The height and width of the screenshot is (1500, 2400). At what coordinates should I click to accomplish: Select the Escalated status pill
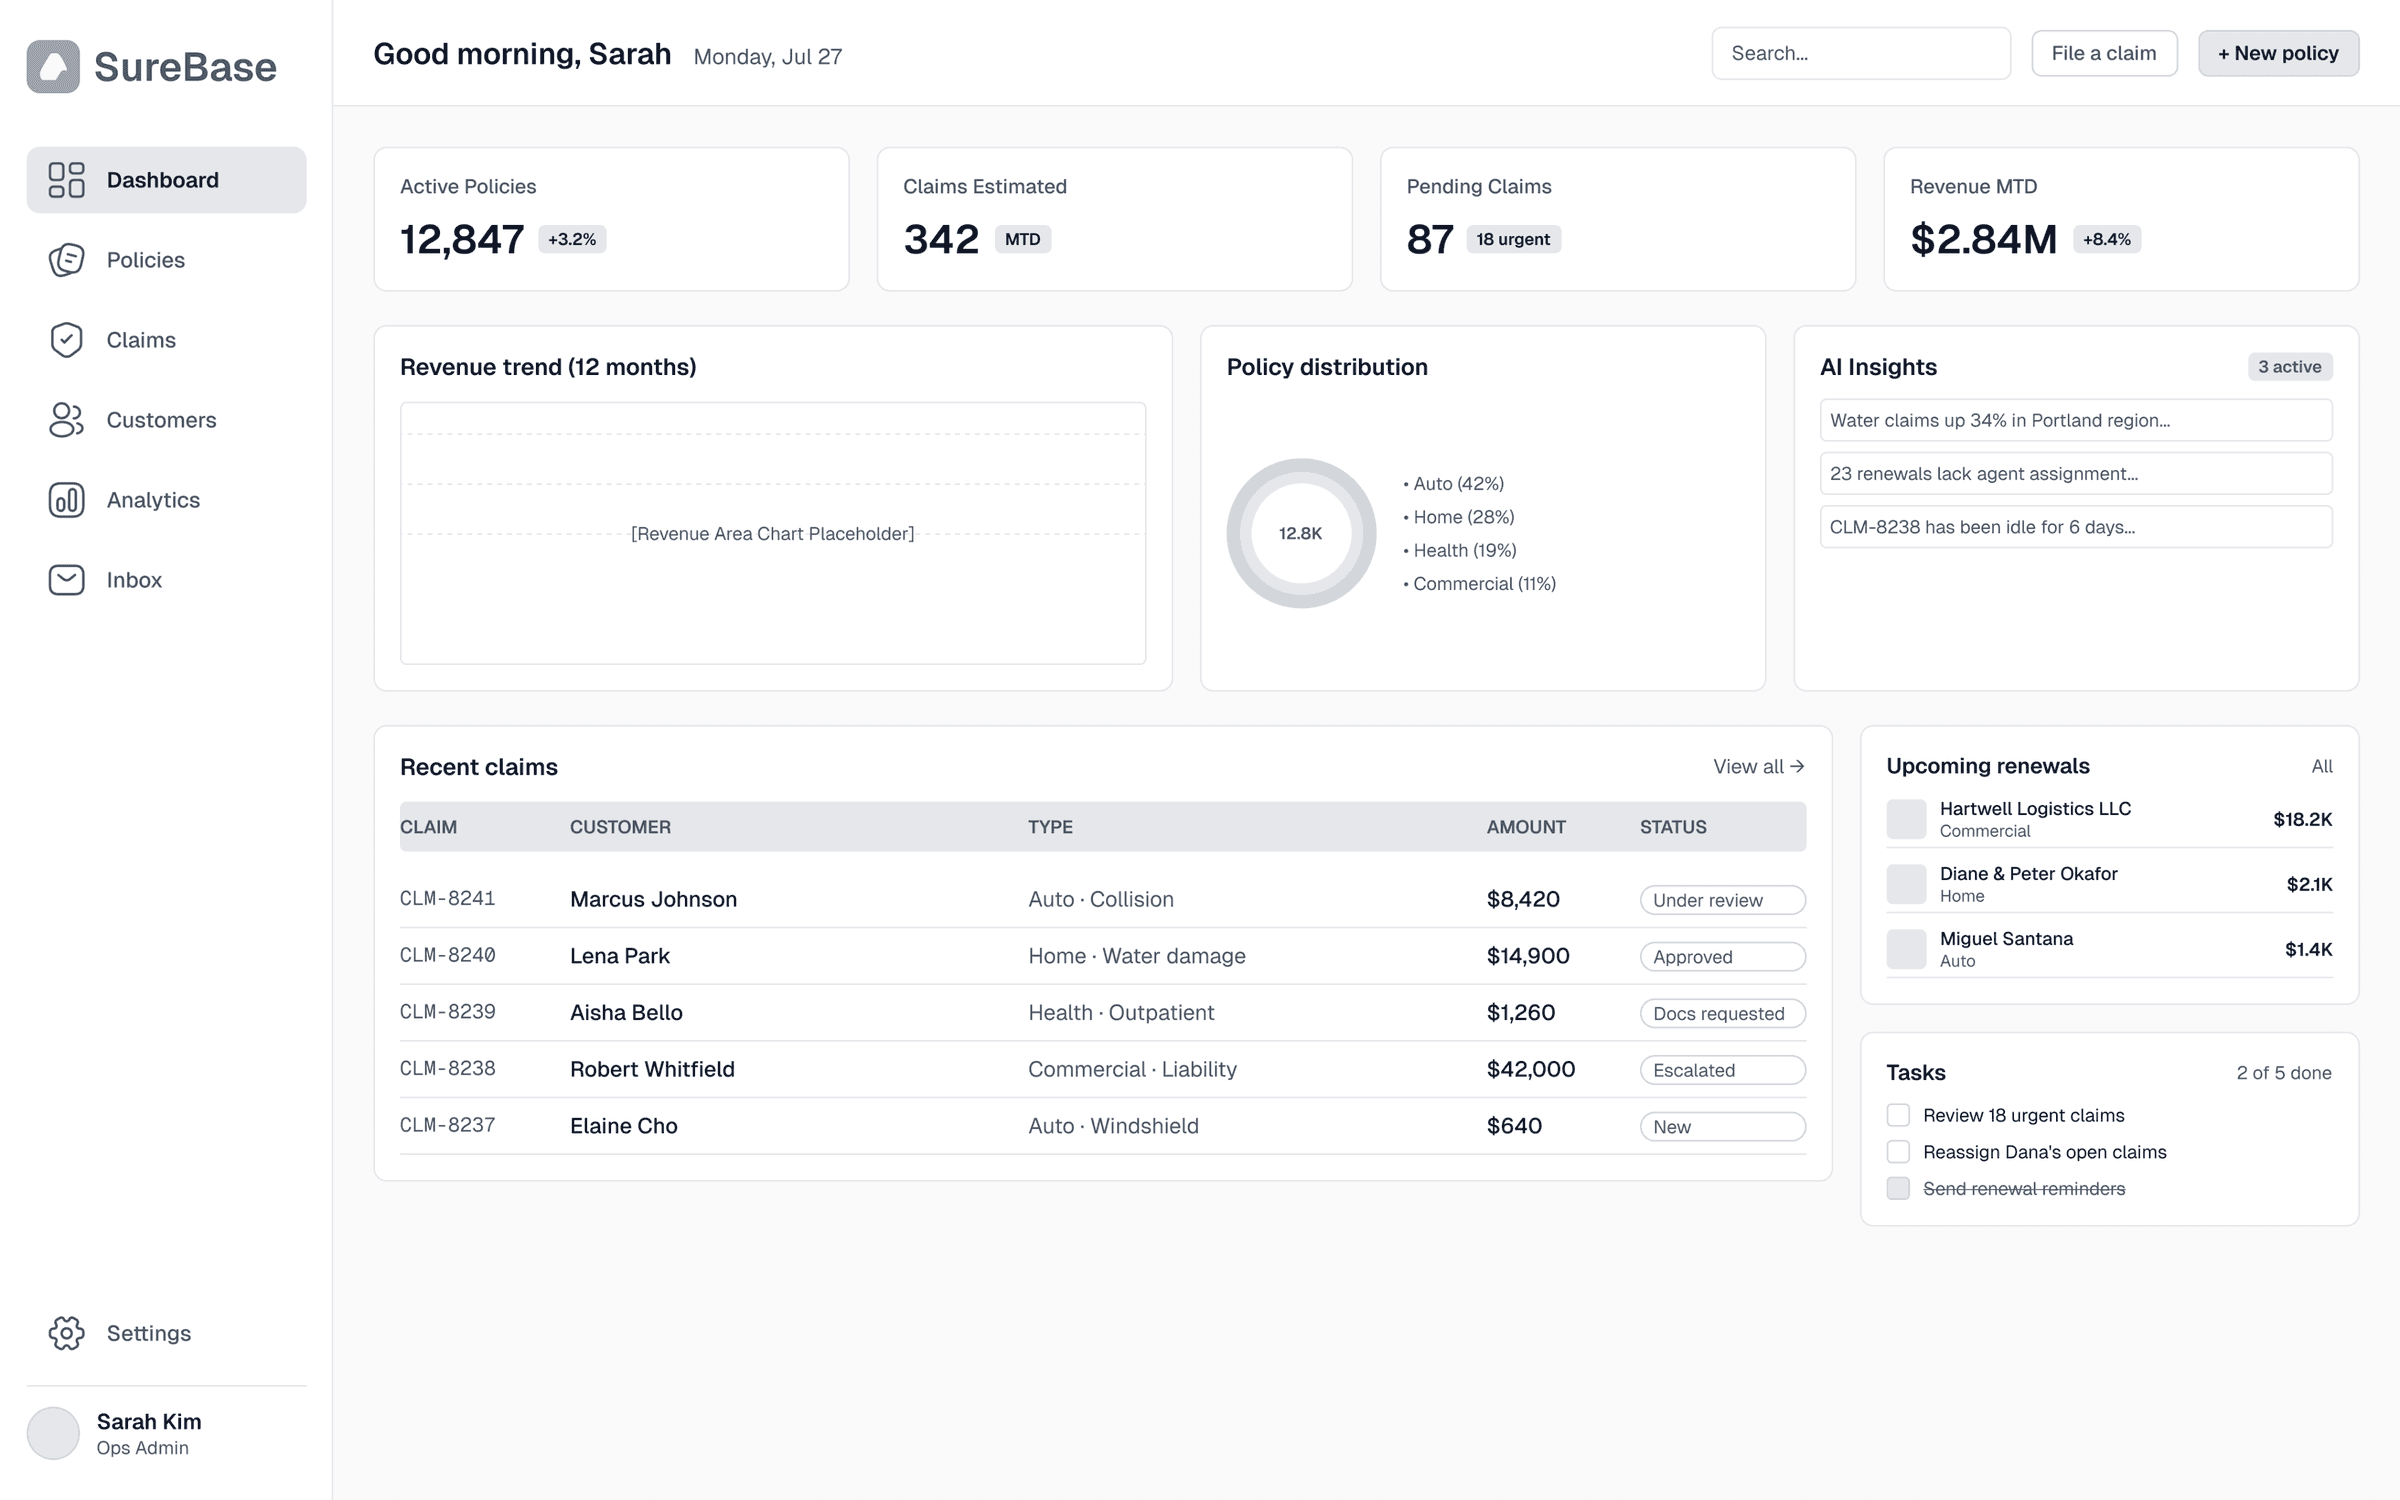point(1722,1070)
